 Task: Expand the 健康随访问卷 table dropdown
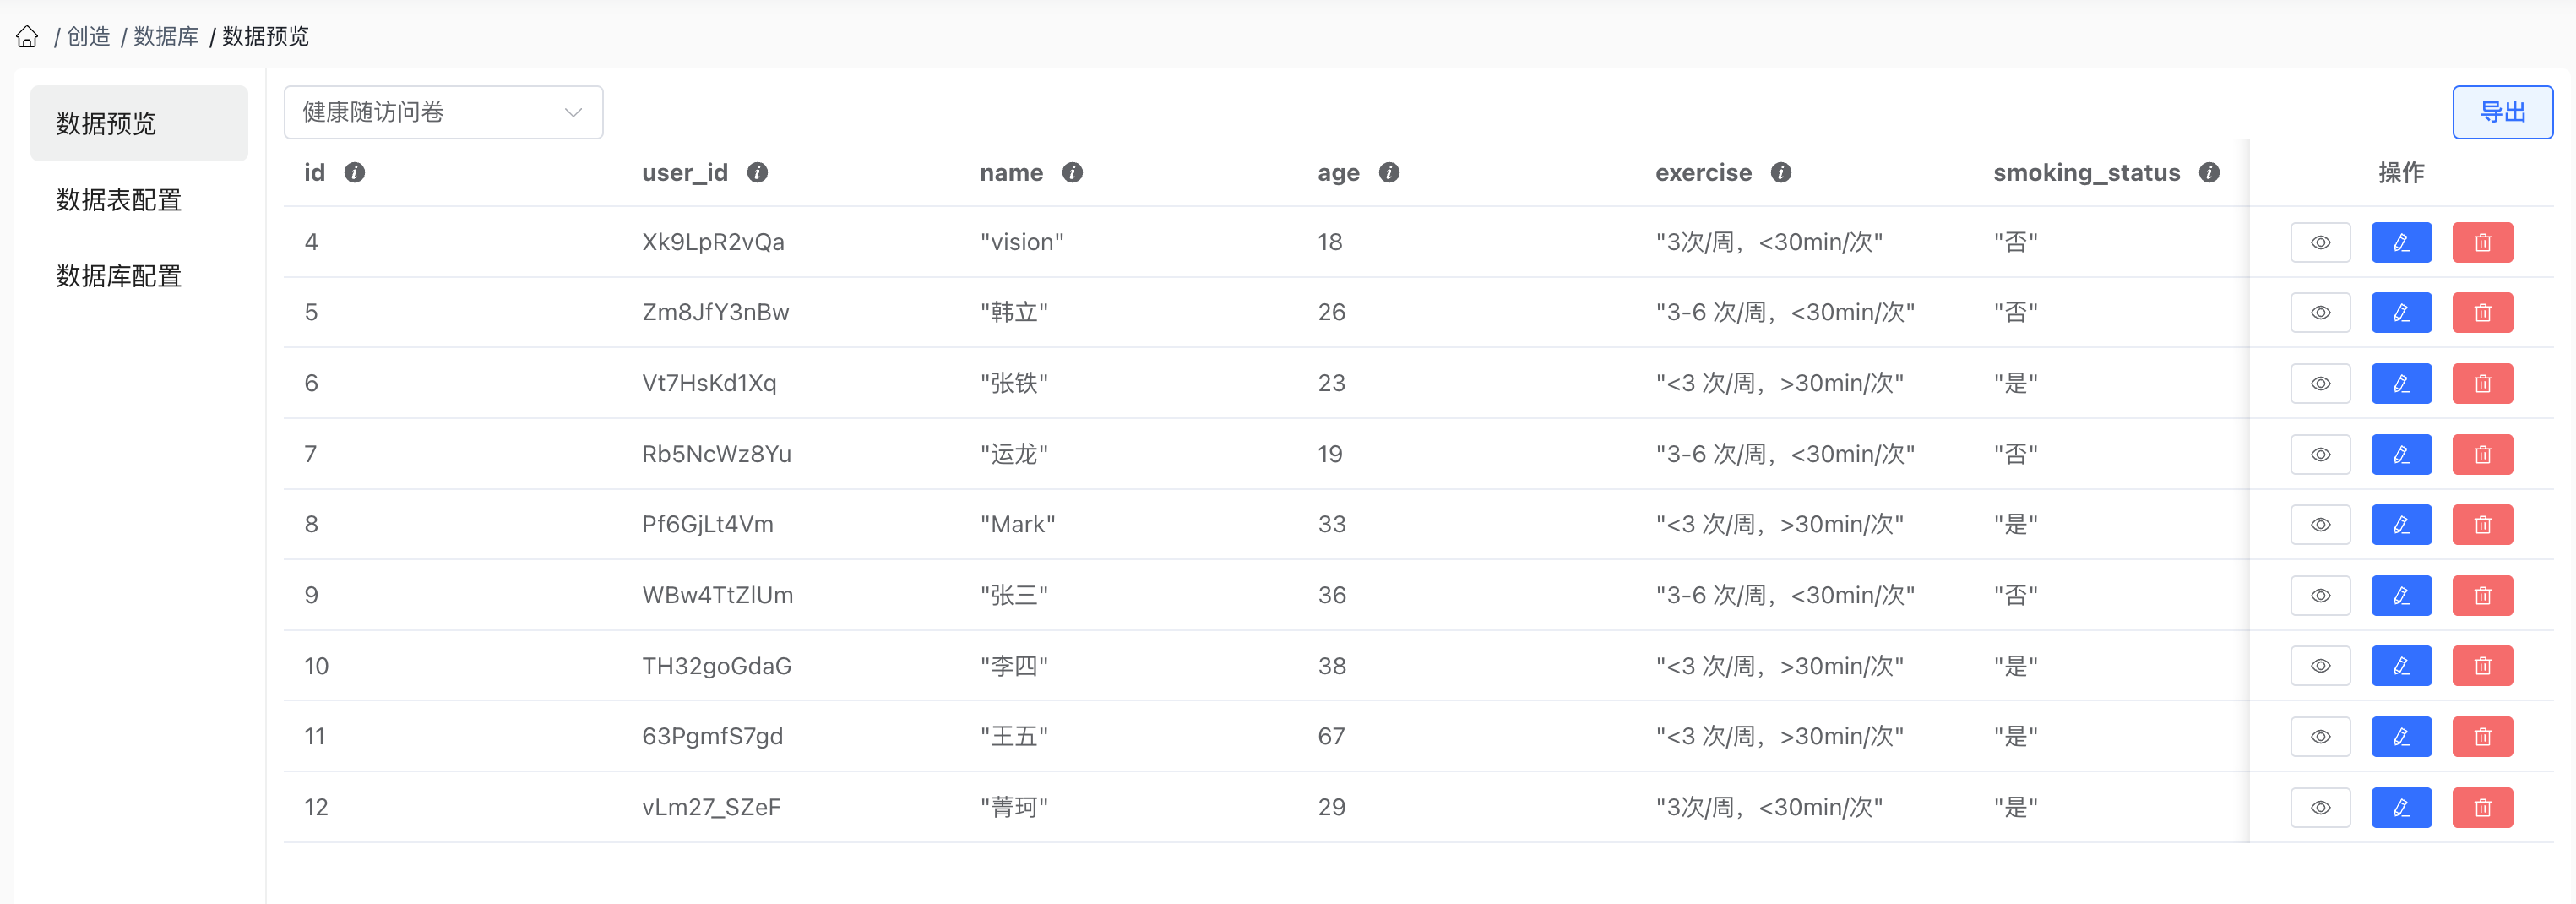443,112
